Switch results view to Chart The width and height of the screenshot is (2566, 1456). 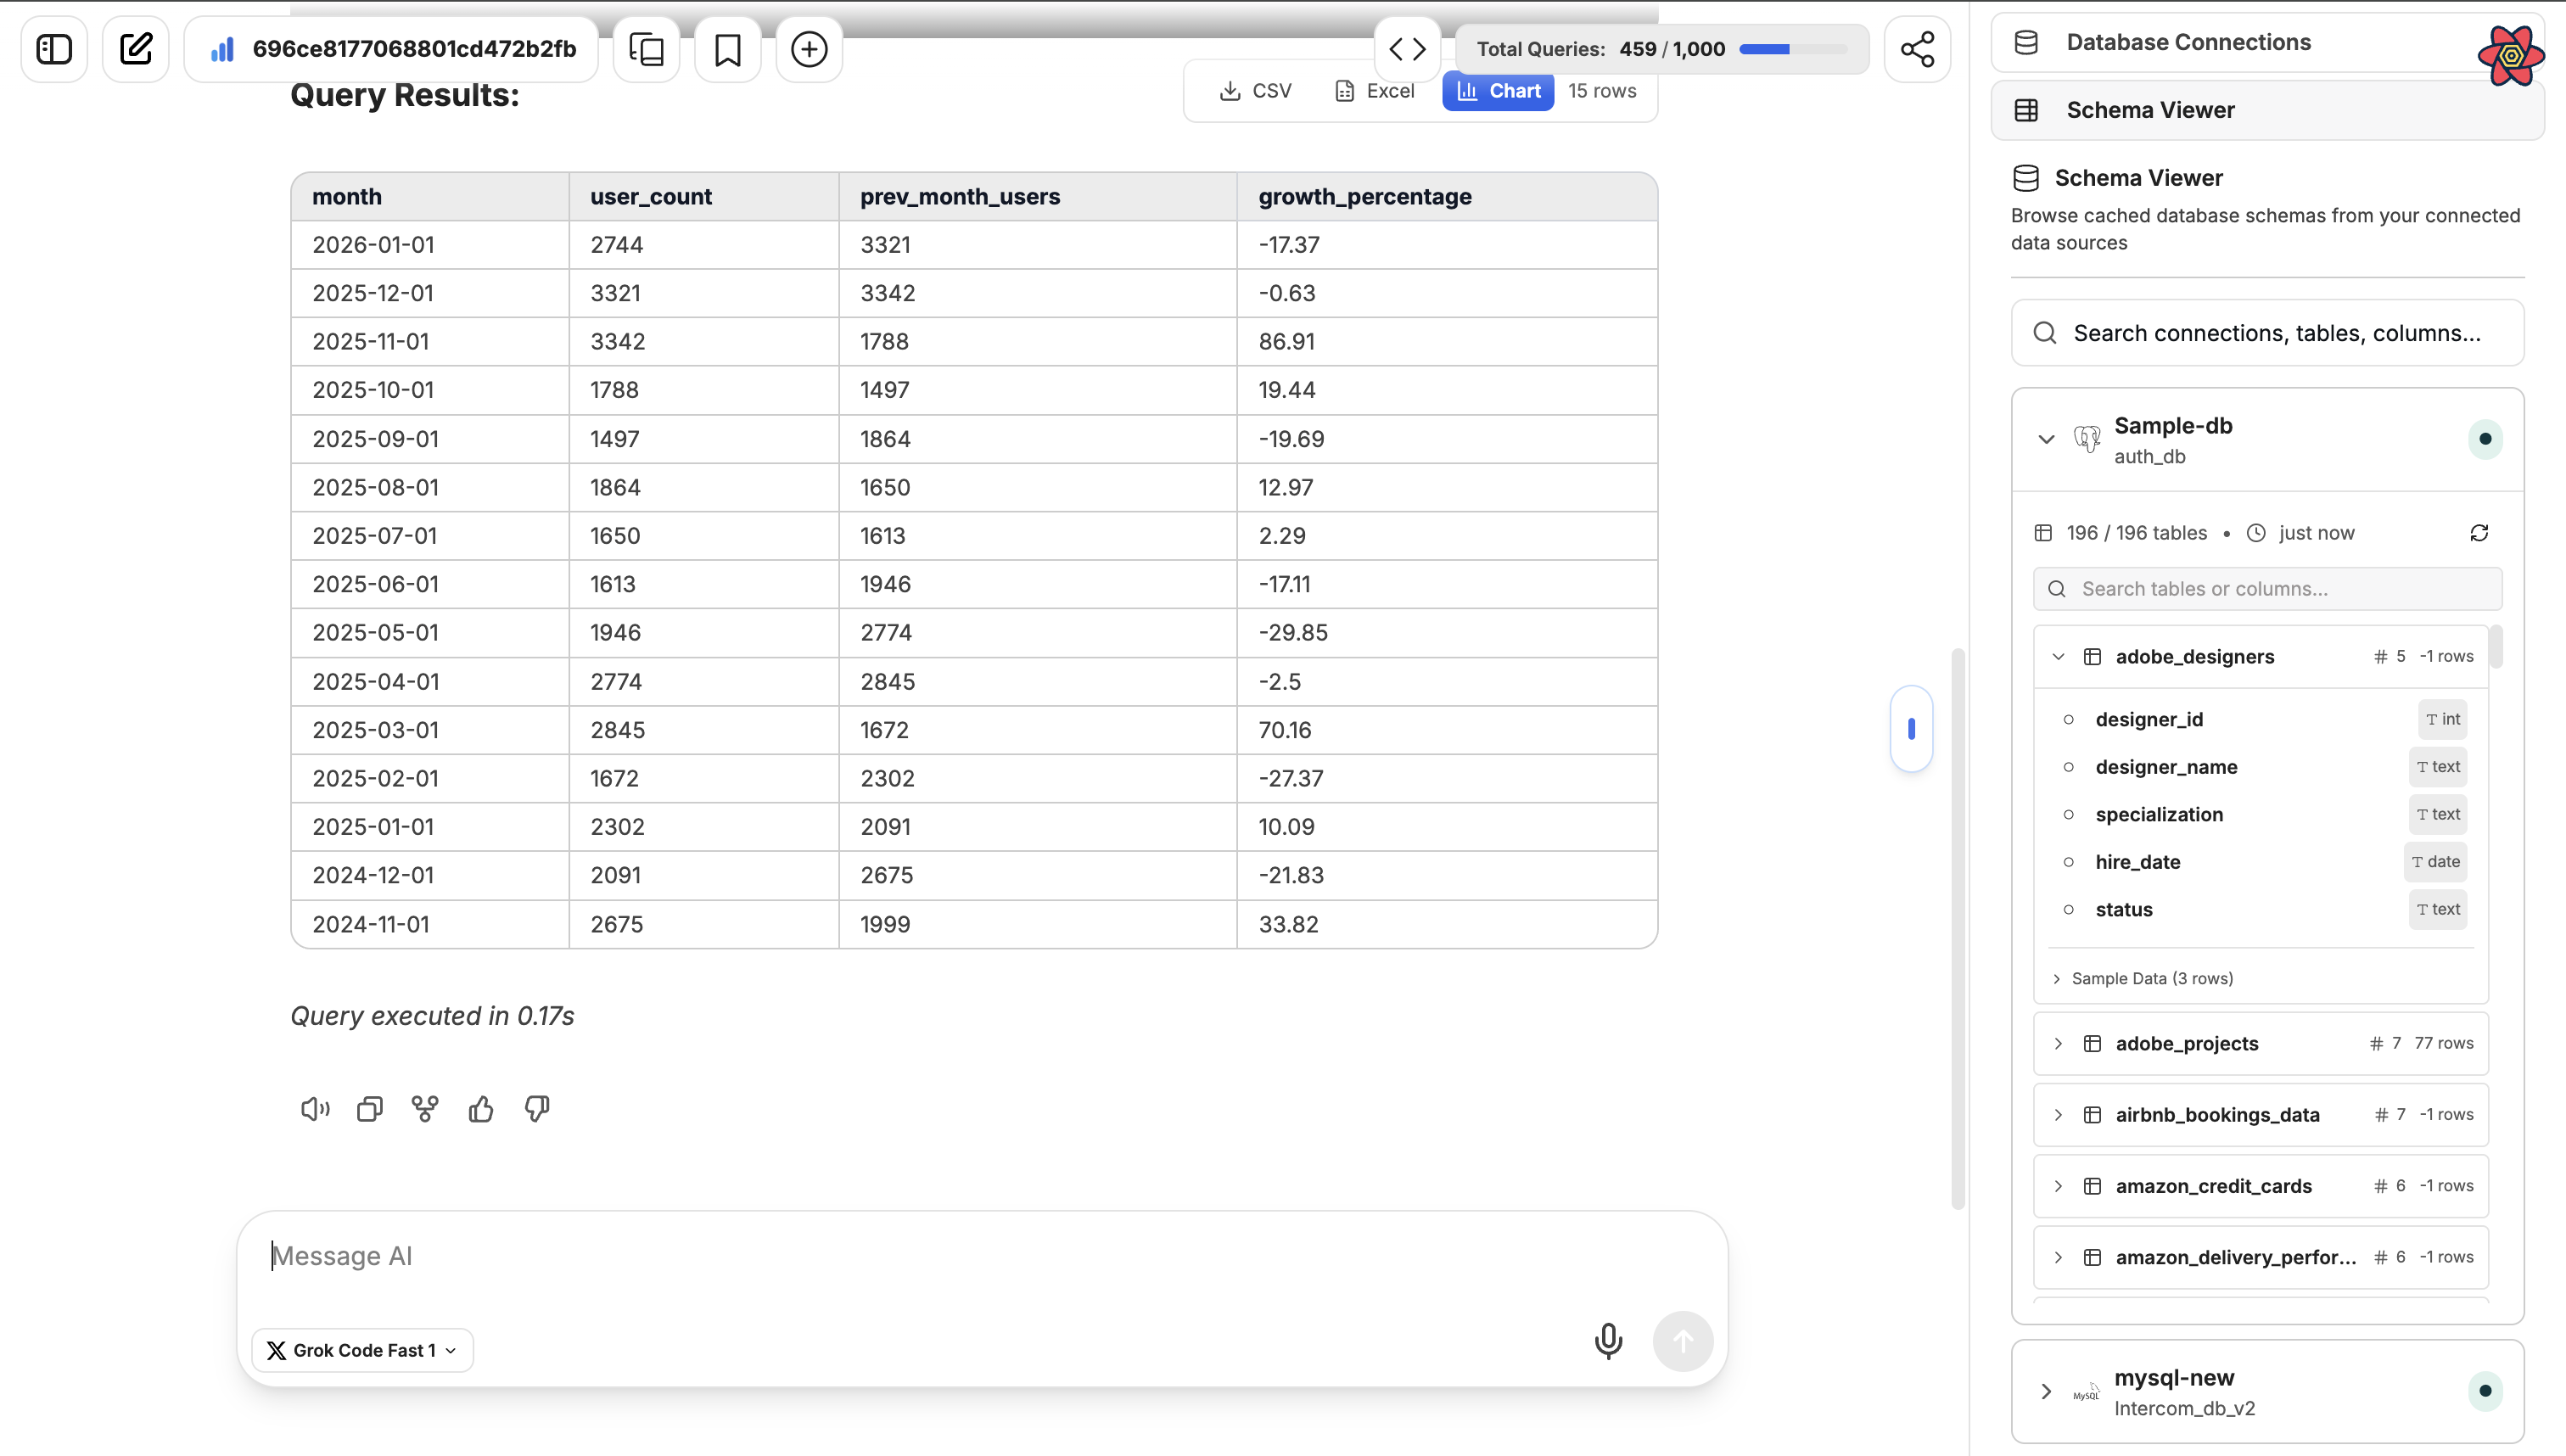(x=1498, y=90)
